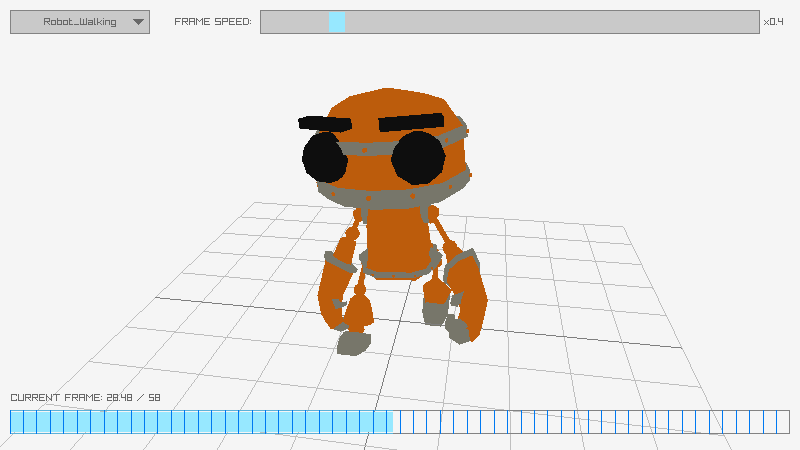Click the robot's black eye on the right
Screen dimensions: 800x450
pyautogui.click(x=418, y=158)
